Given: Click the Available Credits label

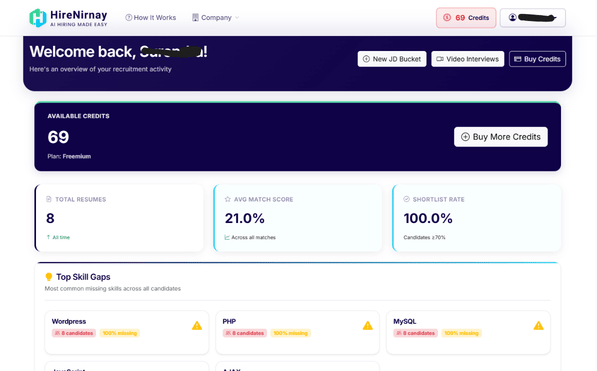Looking at the screenshot, I should tap(78, 116).
